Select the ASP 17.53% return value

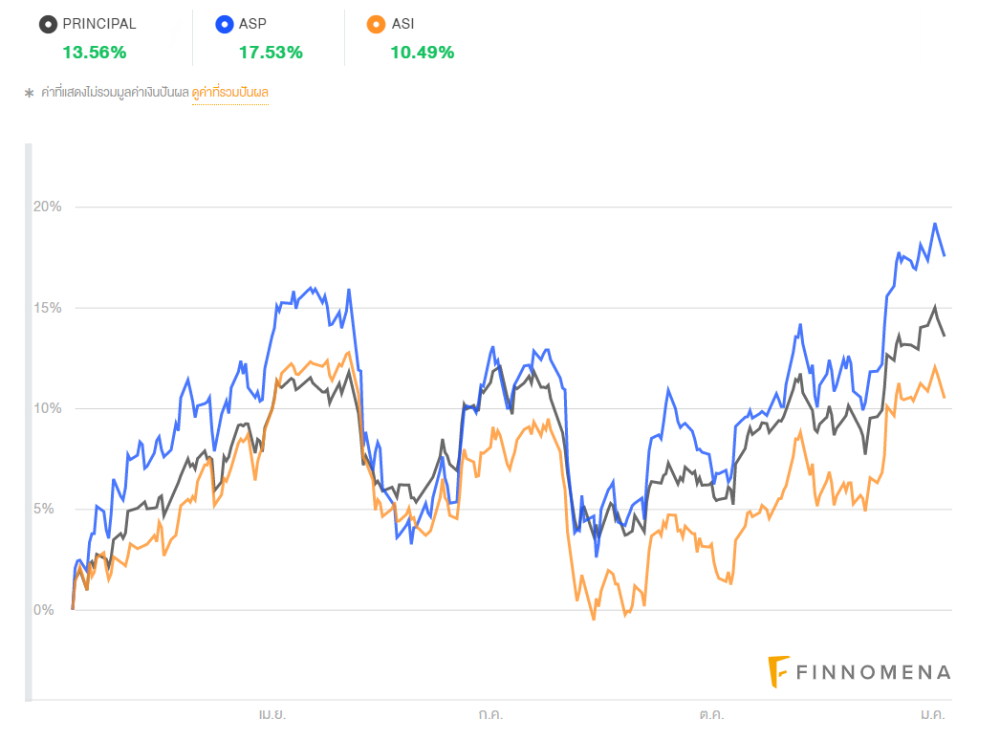270,52
